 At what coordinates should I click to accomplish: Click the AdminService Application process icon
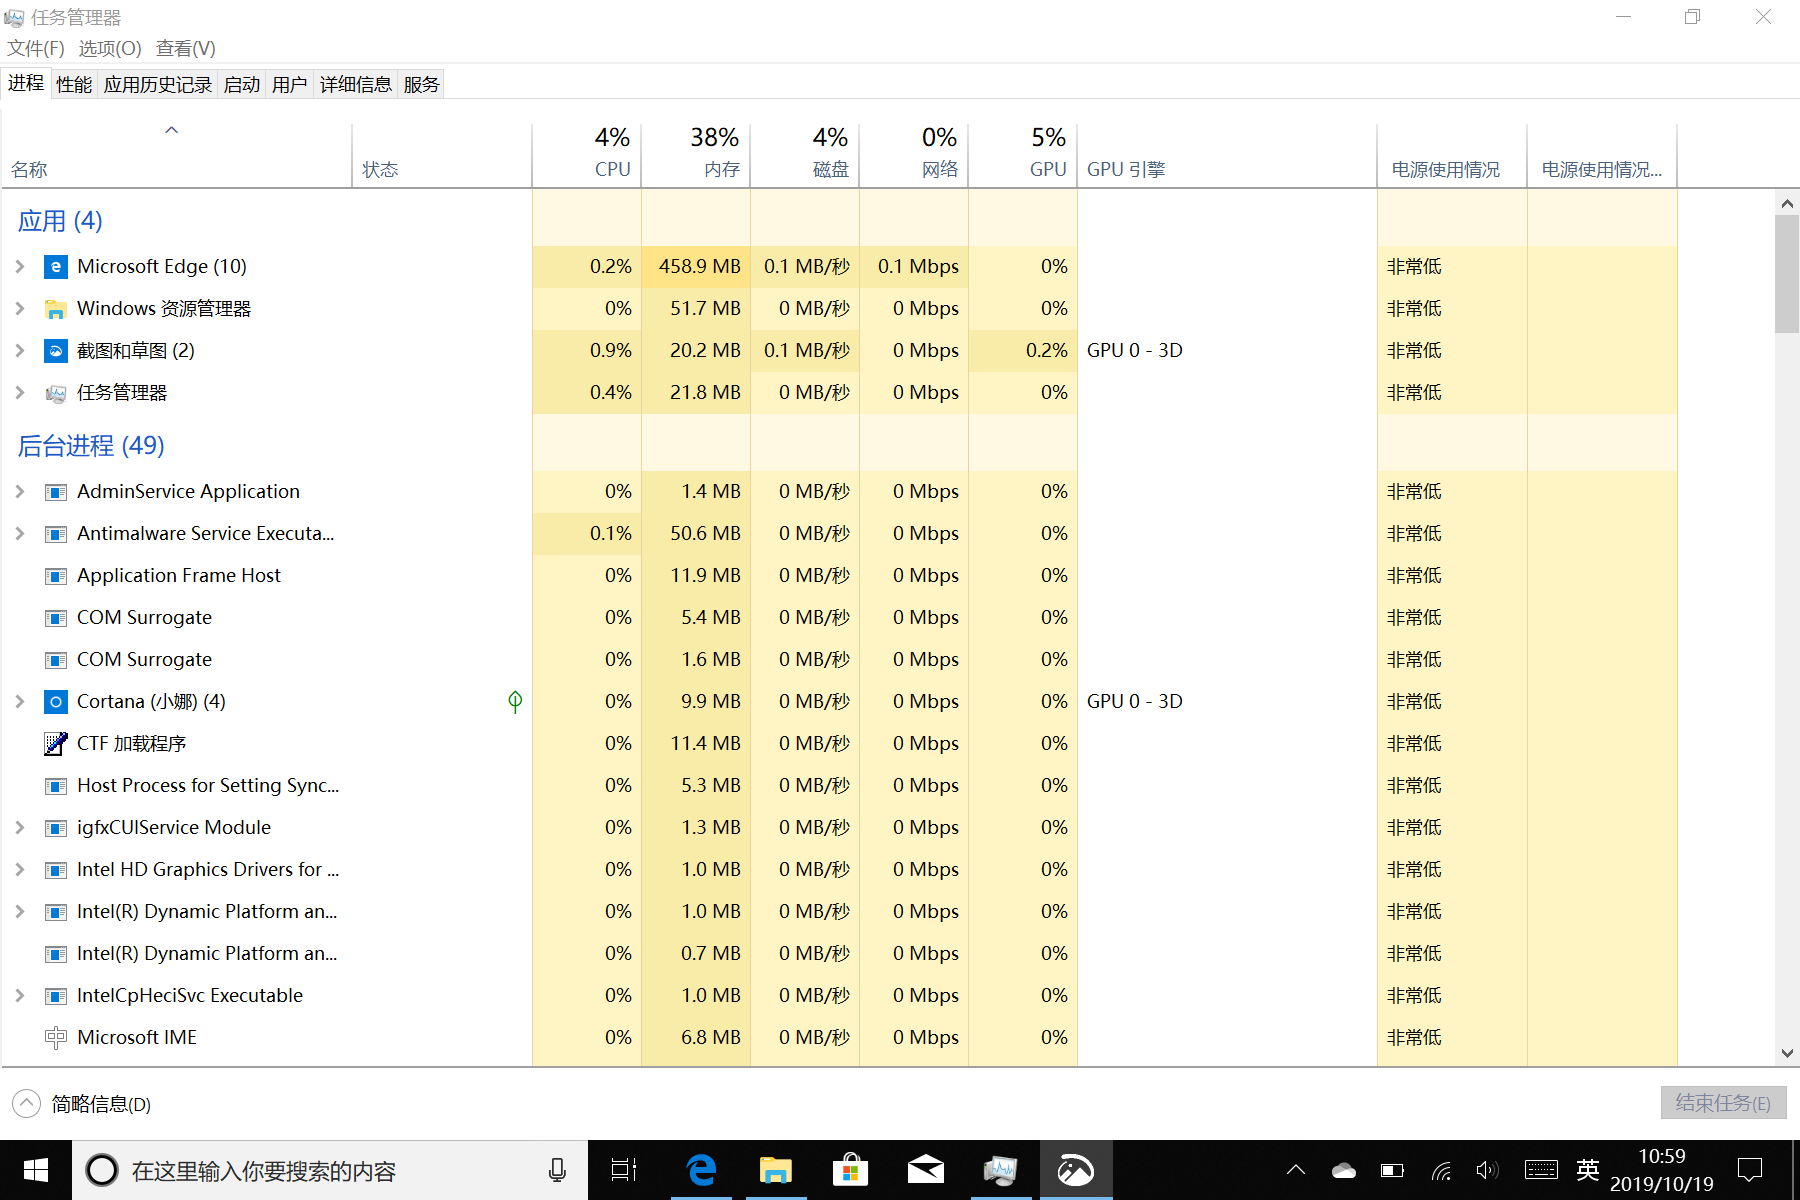(56, 492)
